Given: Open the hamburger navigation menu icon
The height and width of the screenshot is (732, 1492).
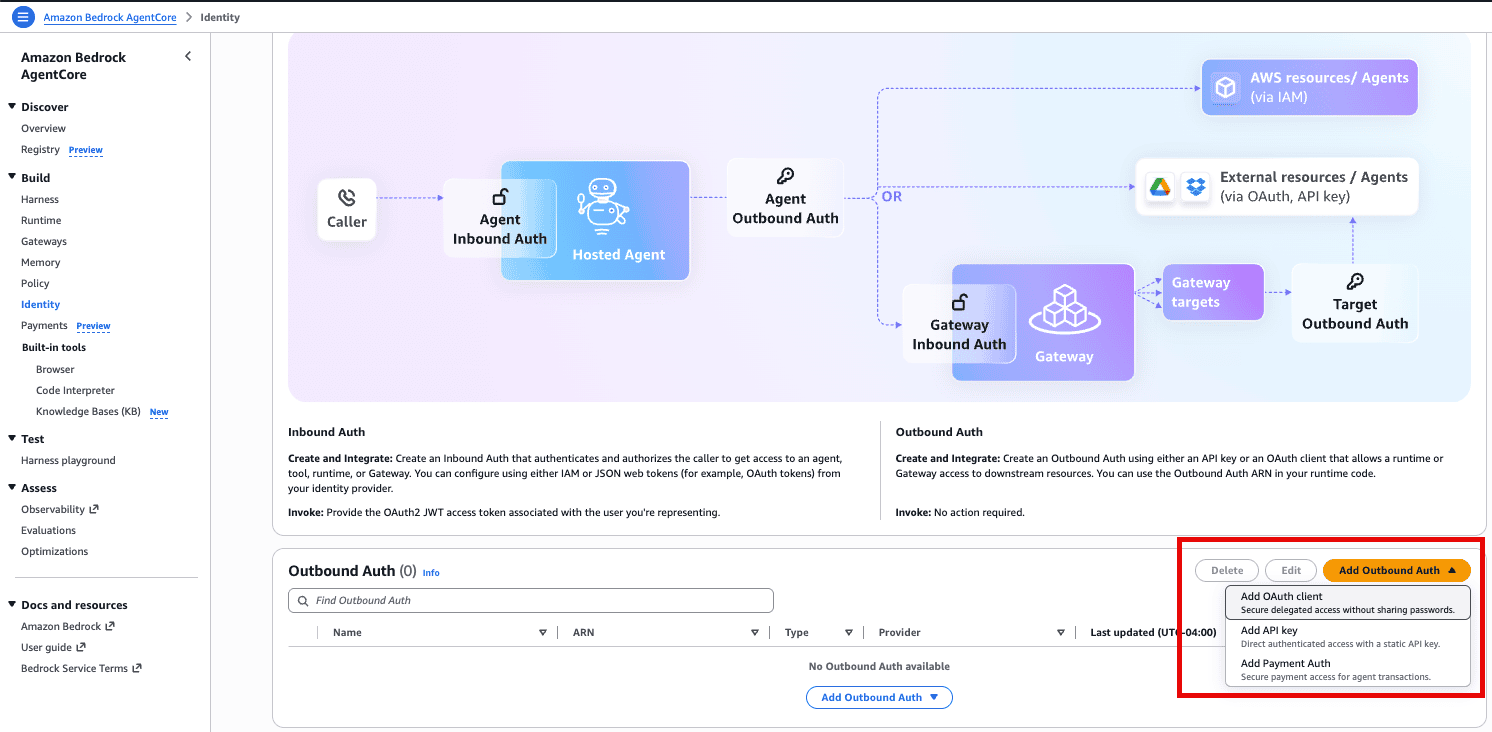Looking at the screenshot, I should click(23, 17).
